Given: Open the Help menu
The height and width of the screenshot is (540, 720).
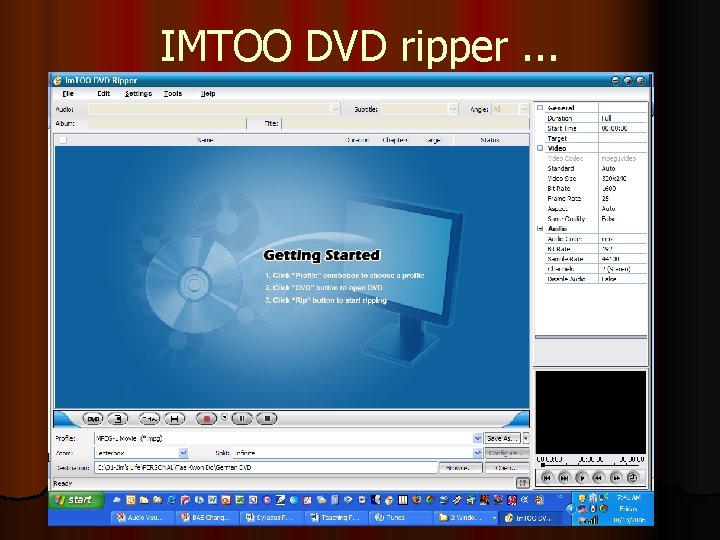Looking at the screenshot, I should [x=208, y=94].
